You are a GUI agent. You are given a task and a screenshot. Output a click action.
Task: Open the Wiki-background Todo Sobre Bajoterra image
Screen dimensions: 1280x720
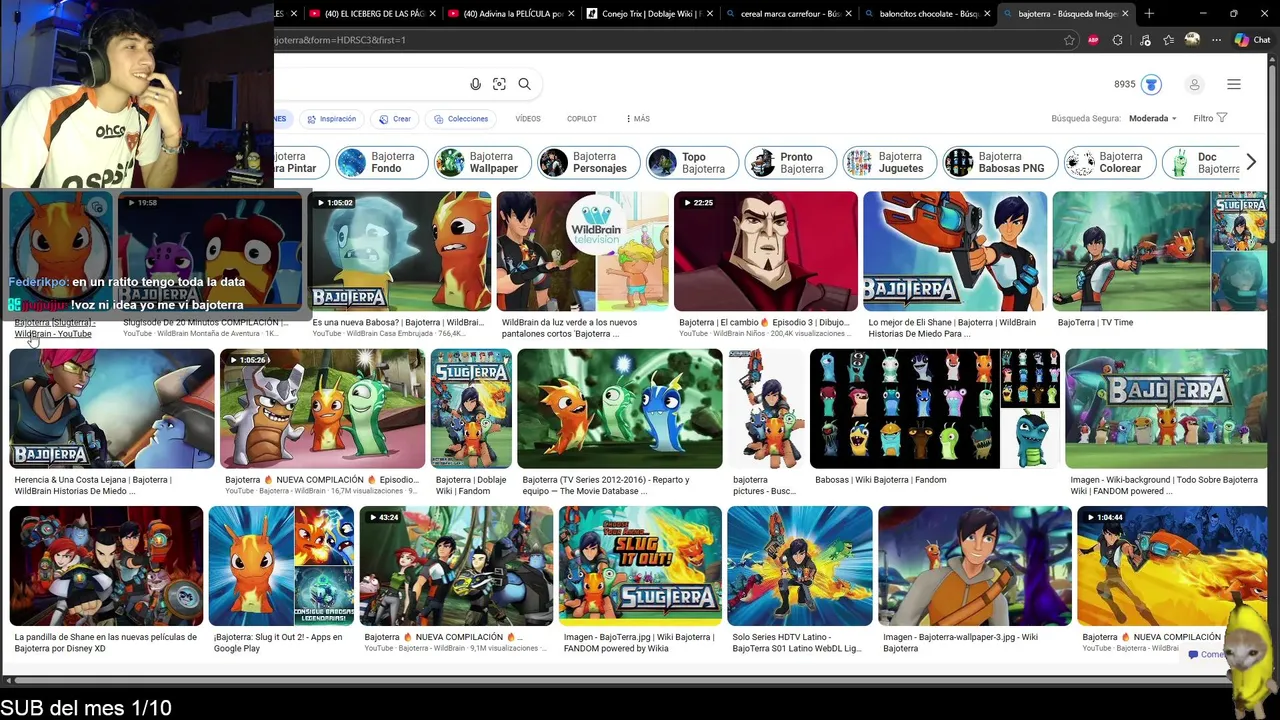(1166, 408)
